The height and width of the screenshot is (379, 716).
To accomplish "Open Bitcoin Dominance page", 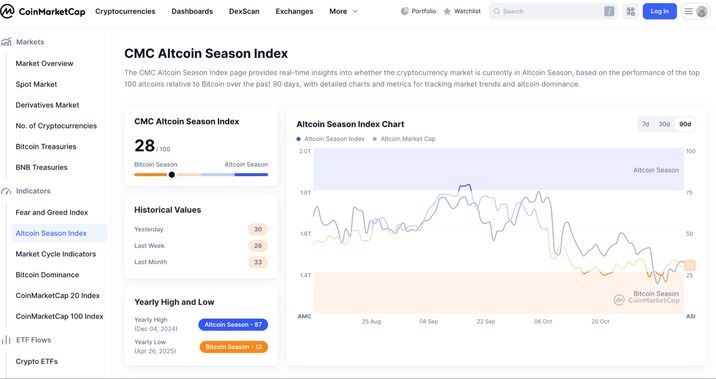I will click(47, 275).
